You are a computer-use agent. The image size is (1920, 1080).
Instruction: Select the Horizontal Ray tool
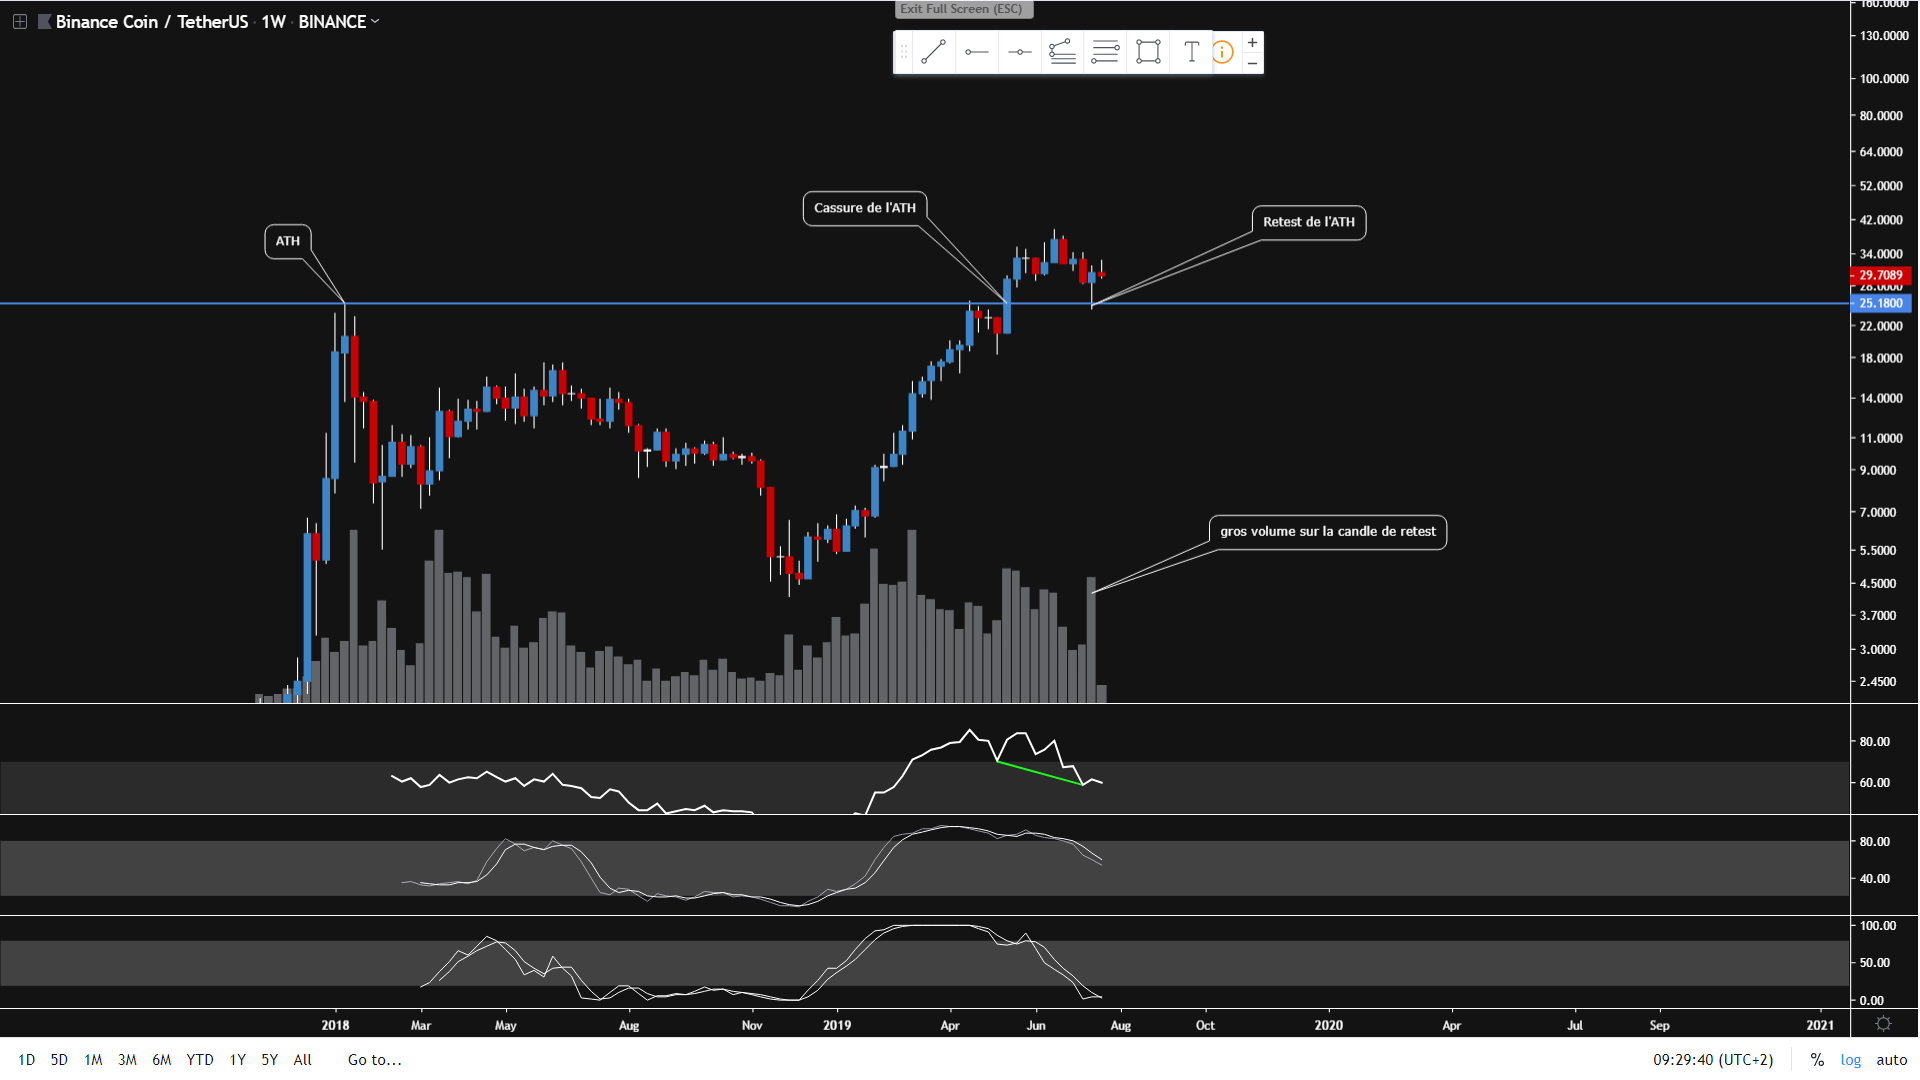click(977, 52)
